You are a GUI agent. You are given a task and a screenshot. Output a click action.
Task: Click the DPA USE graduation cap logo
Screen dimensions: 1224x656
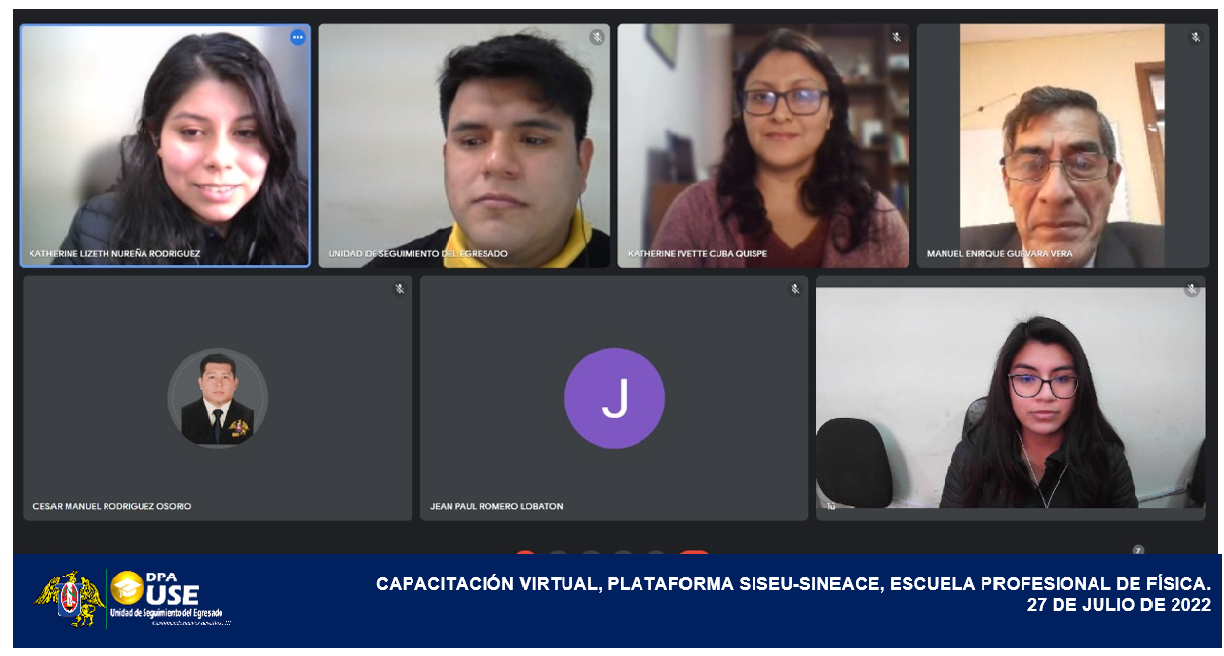(127, 589)
